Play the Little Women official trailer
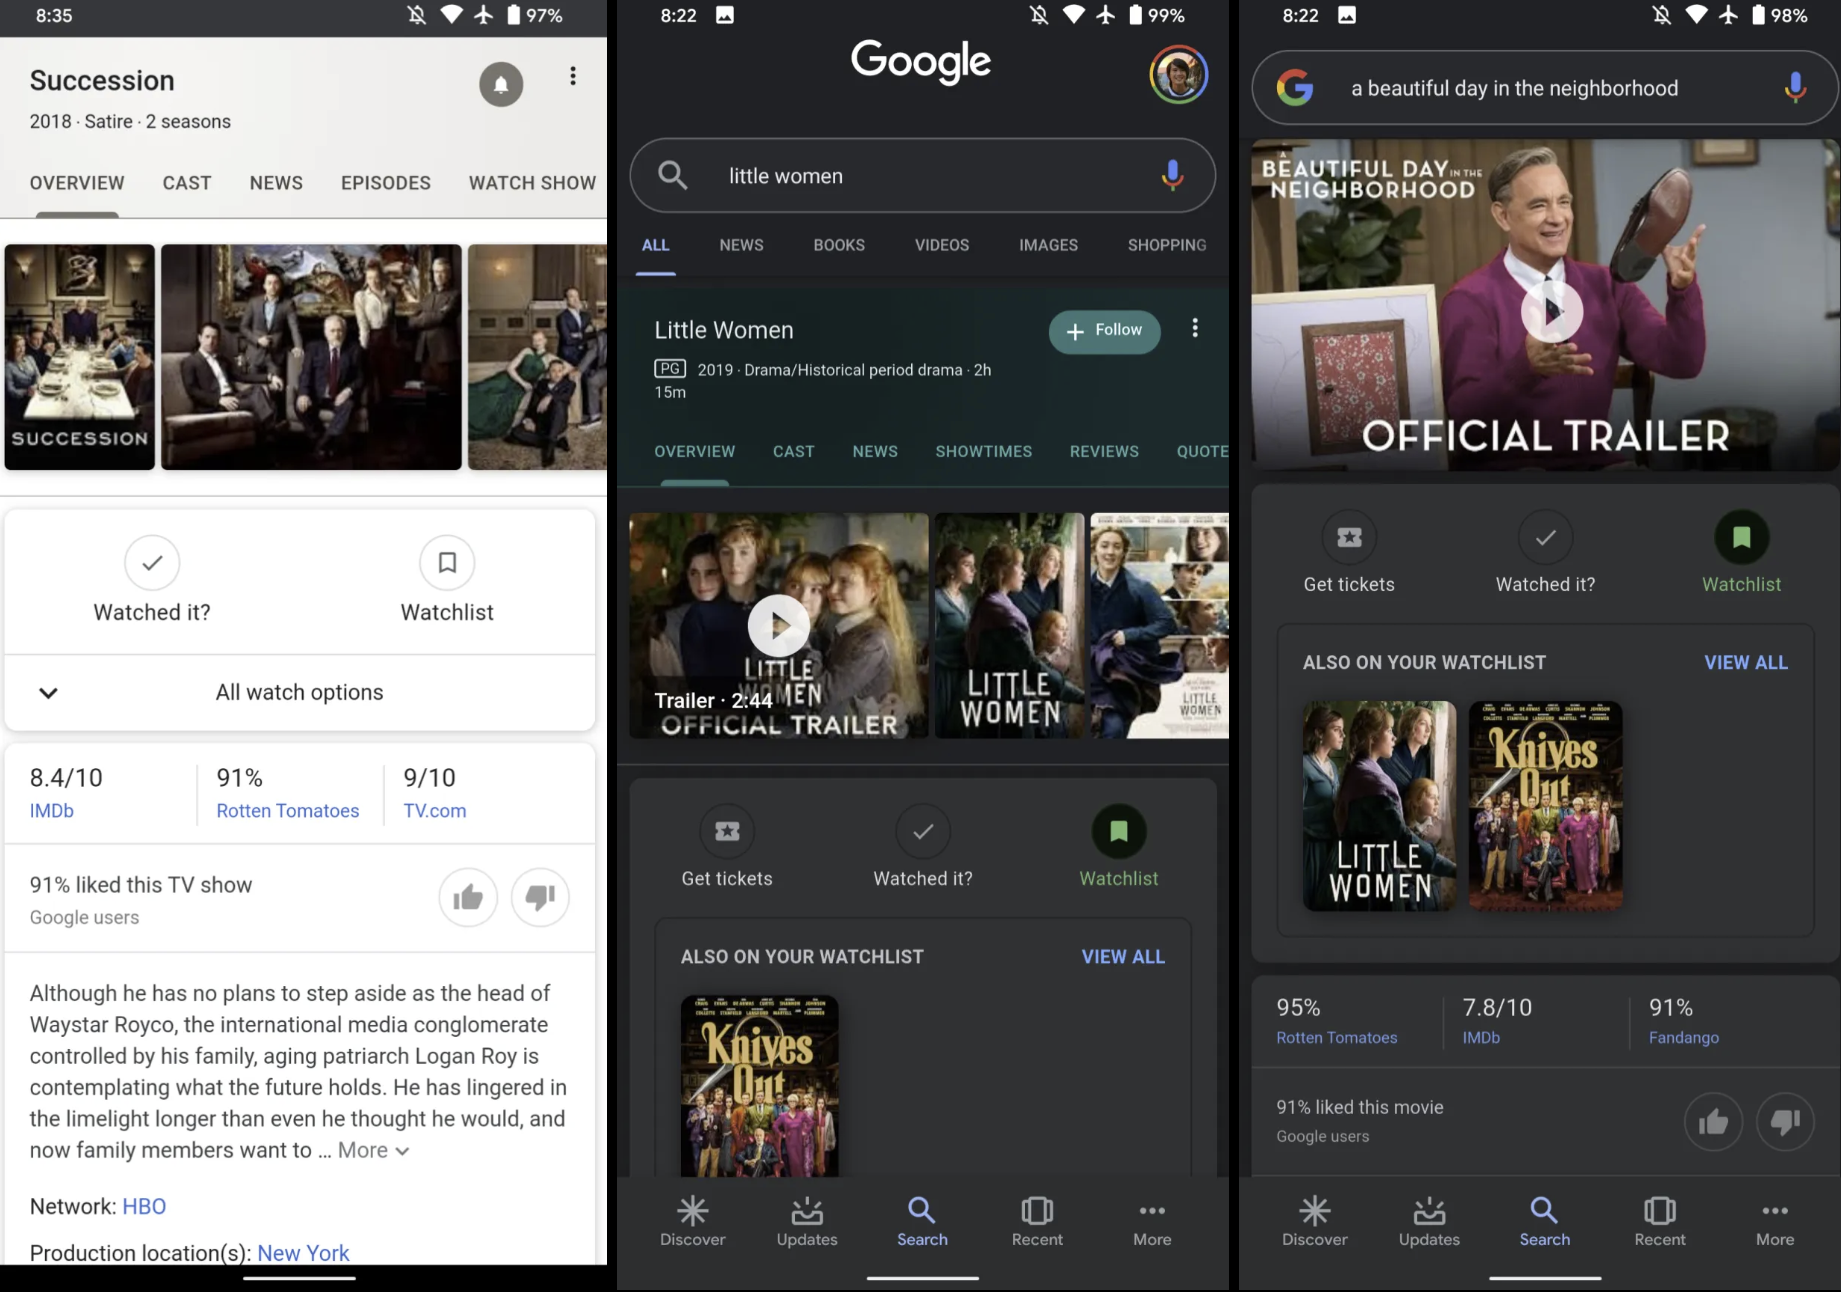The image size is (1841, 1292). click(x=778, y=626)
